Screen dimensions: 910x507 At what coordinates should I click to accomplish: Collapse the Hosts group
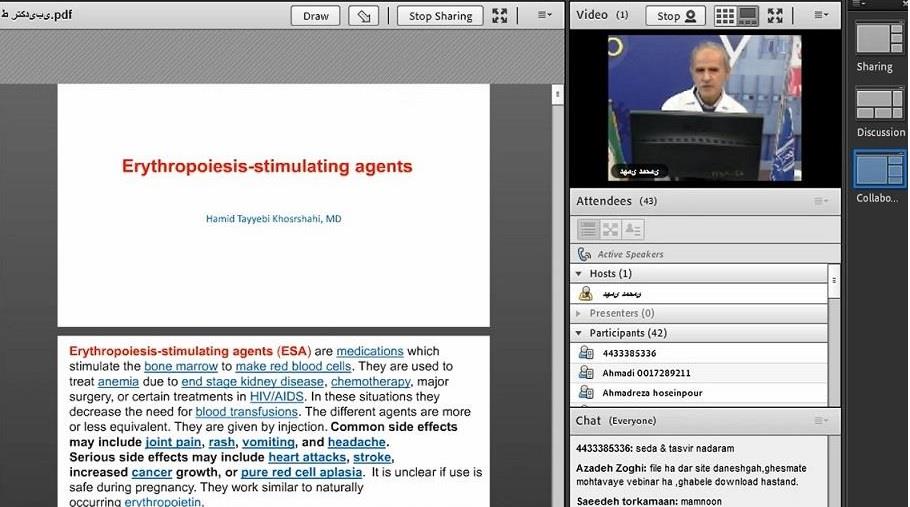[x=578, y=273]
